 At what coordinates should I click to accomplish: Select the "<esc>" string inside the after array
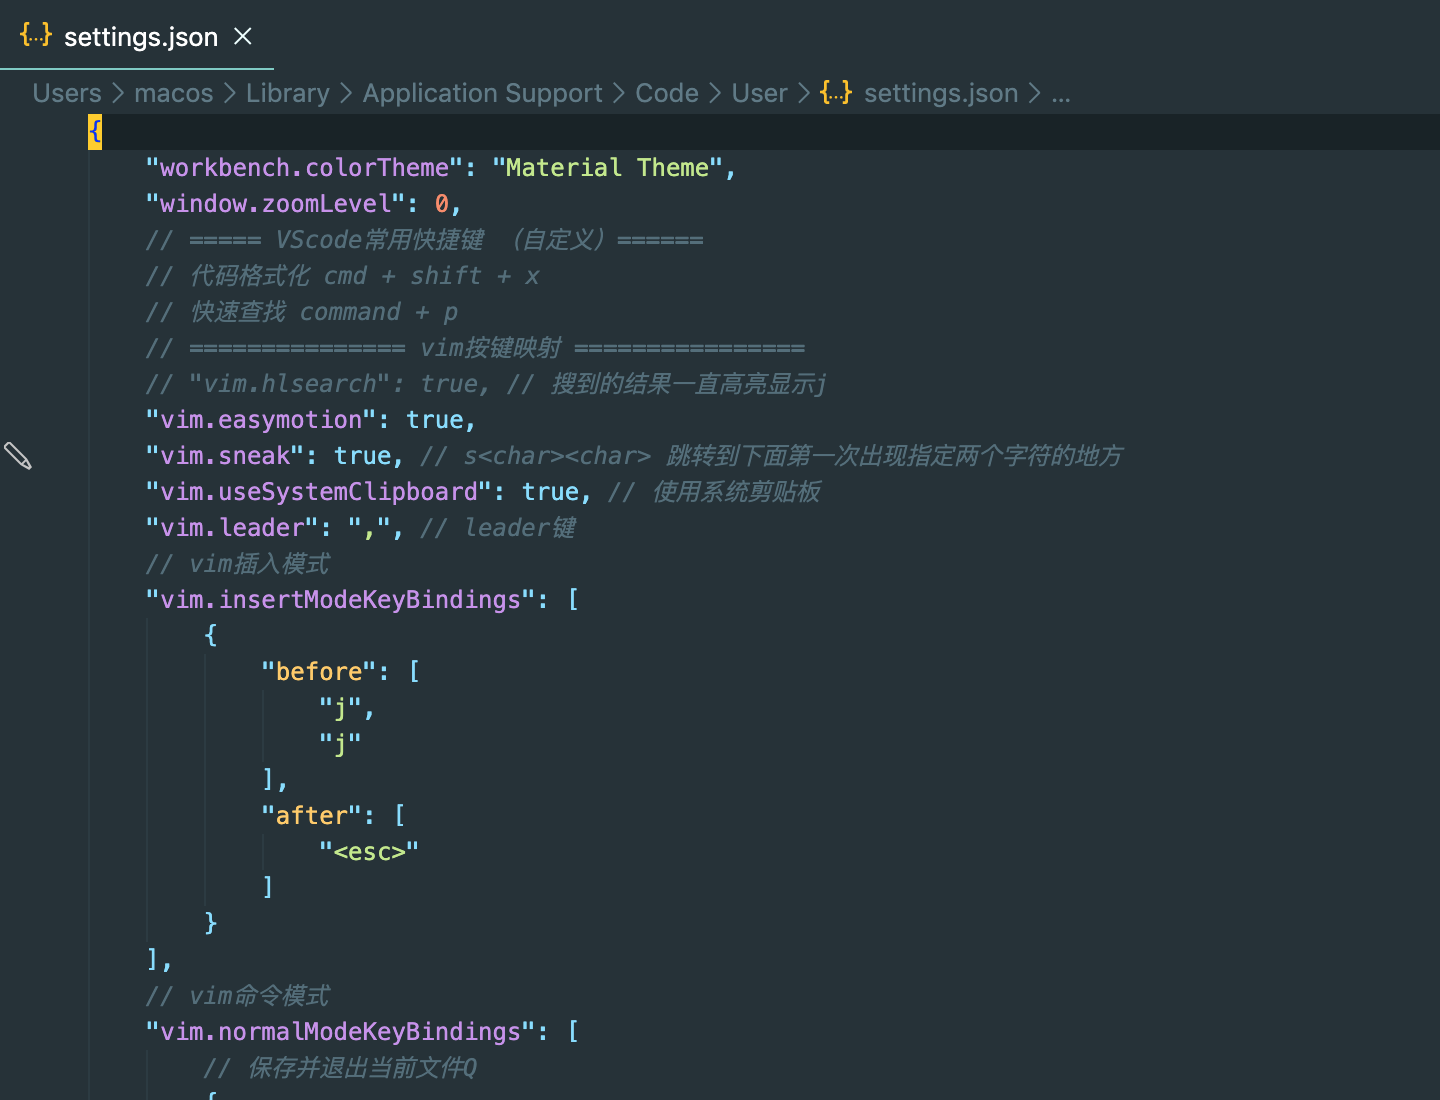(370, 850)
